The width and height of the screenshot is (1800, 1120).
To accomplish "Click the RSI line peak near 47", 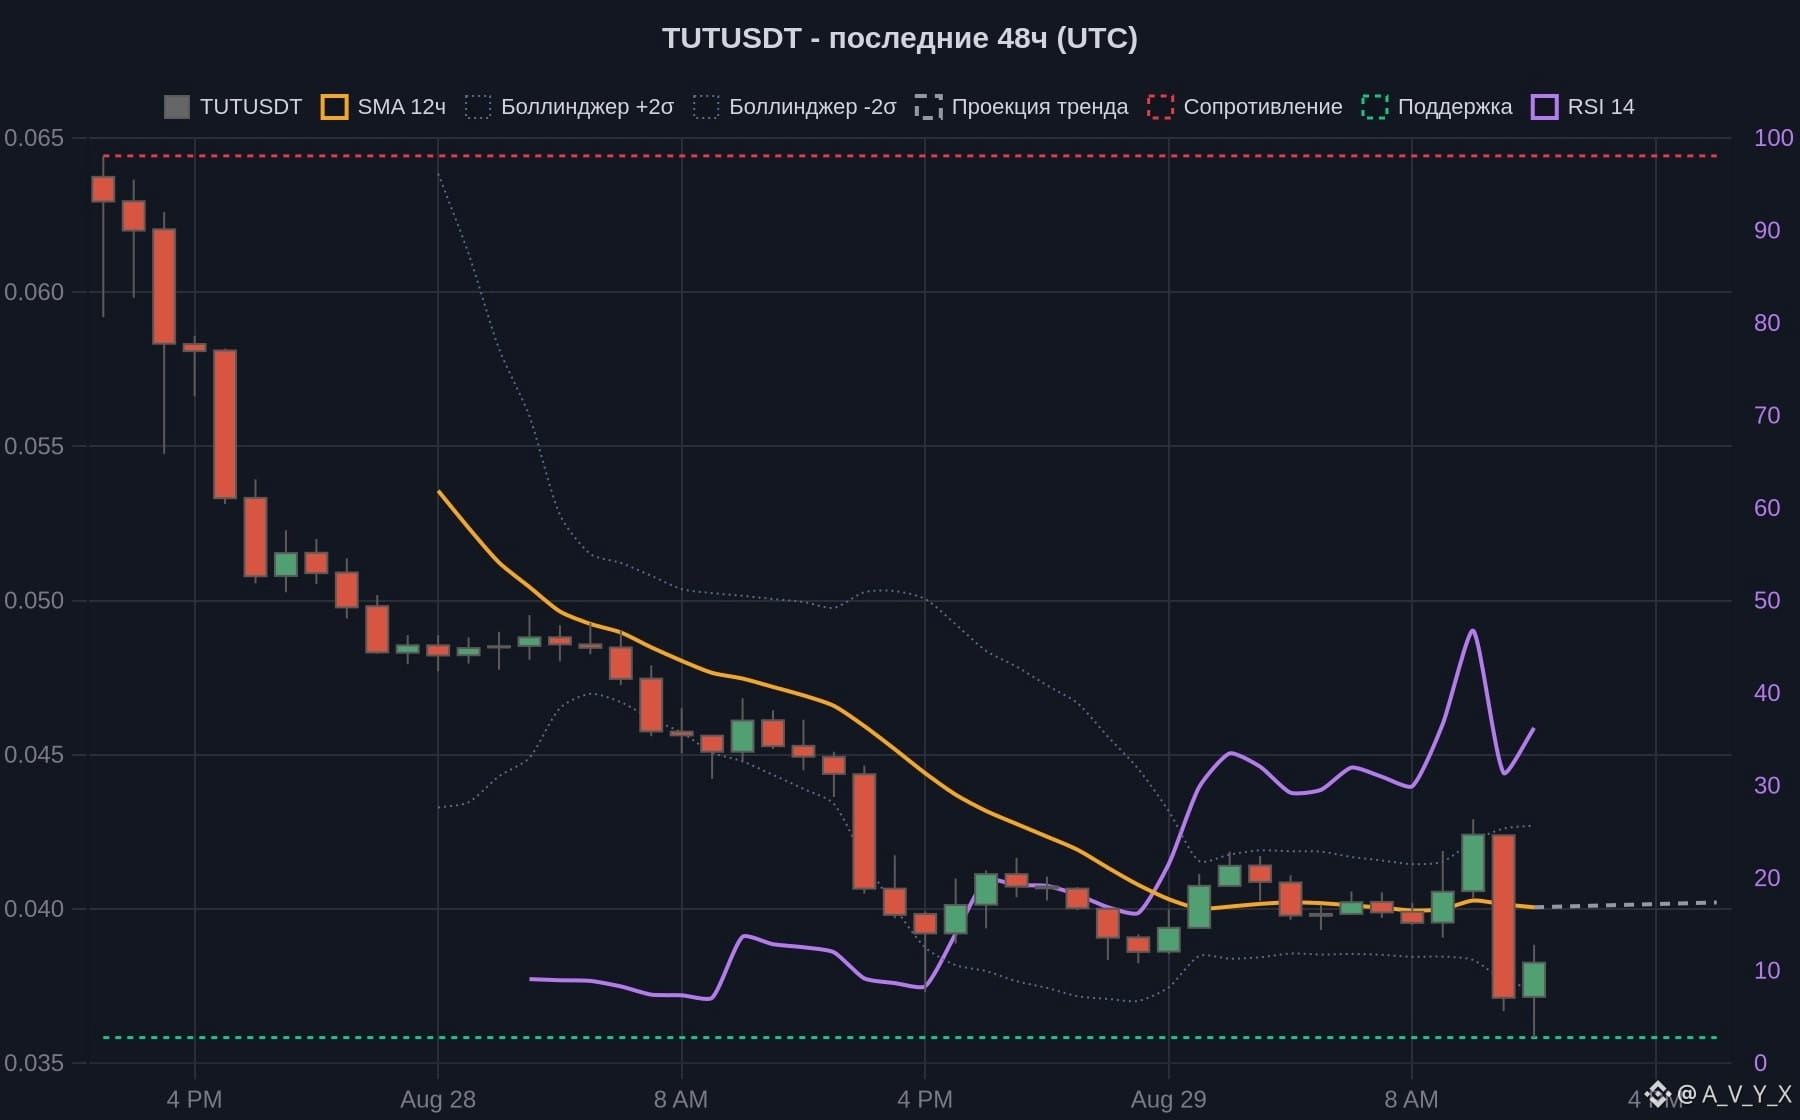I will (x=1472, y=631).
